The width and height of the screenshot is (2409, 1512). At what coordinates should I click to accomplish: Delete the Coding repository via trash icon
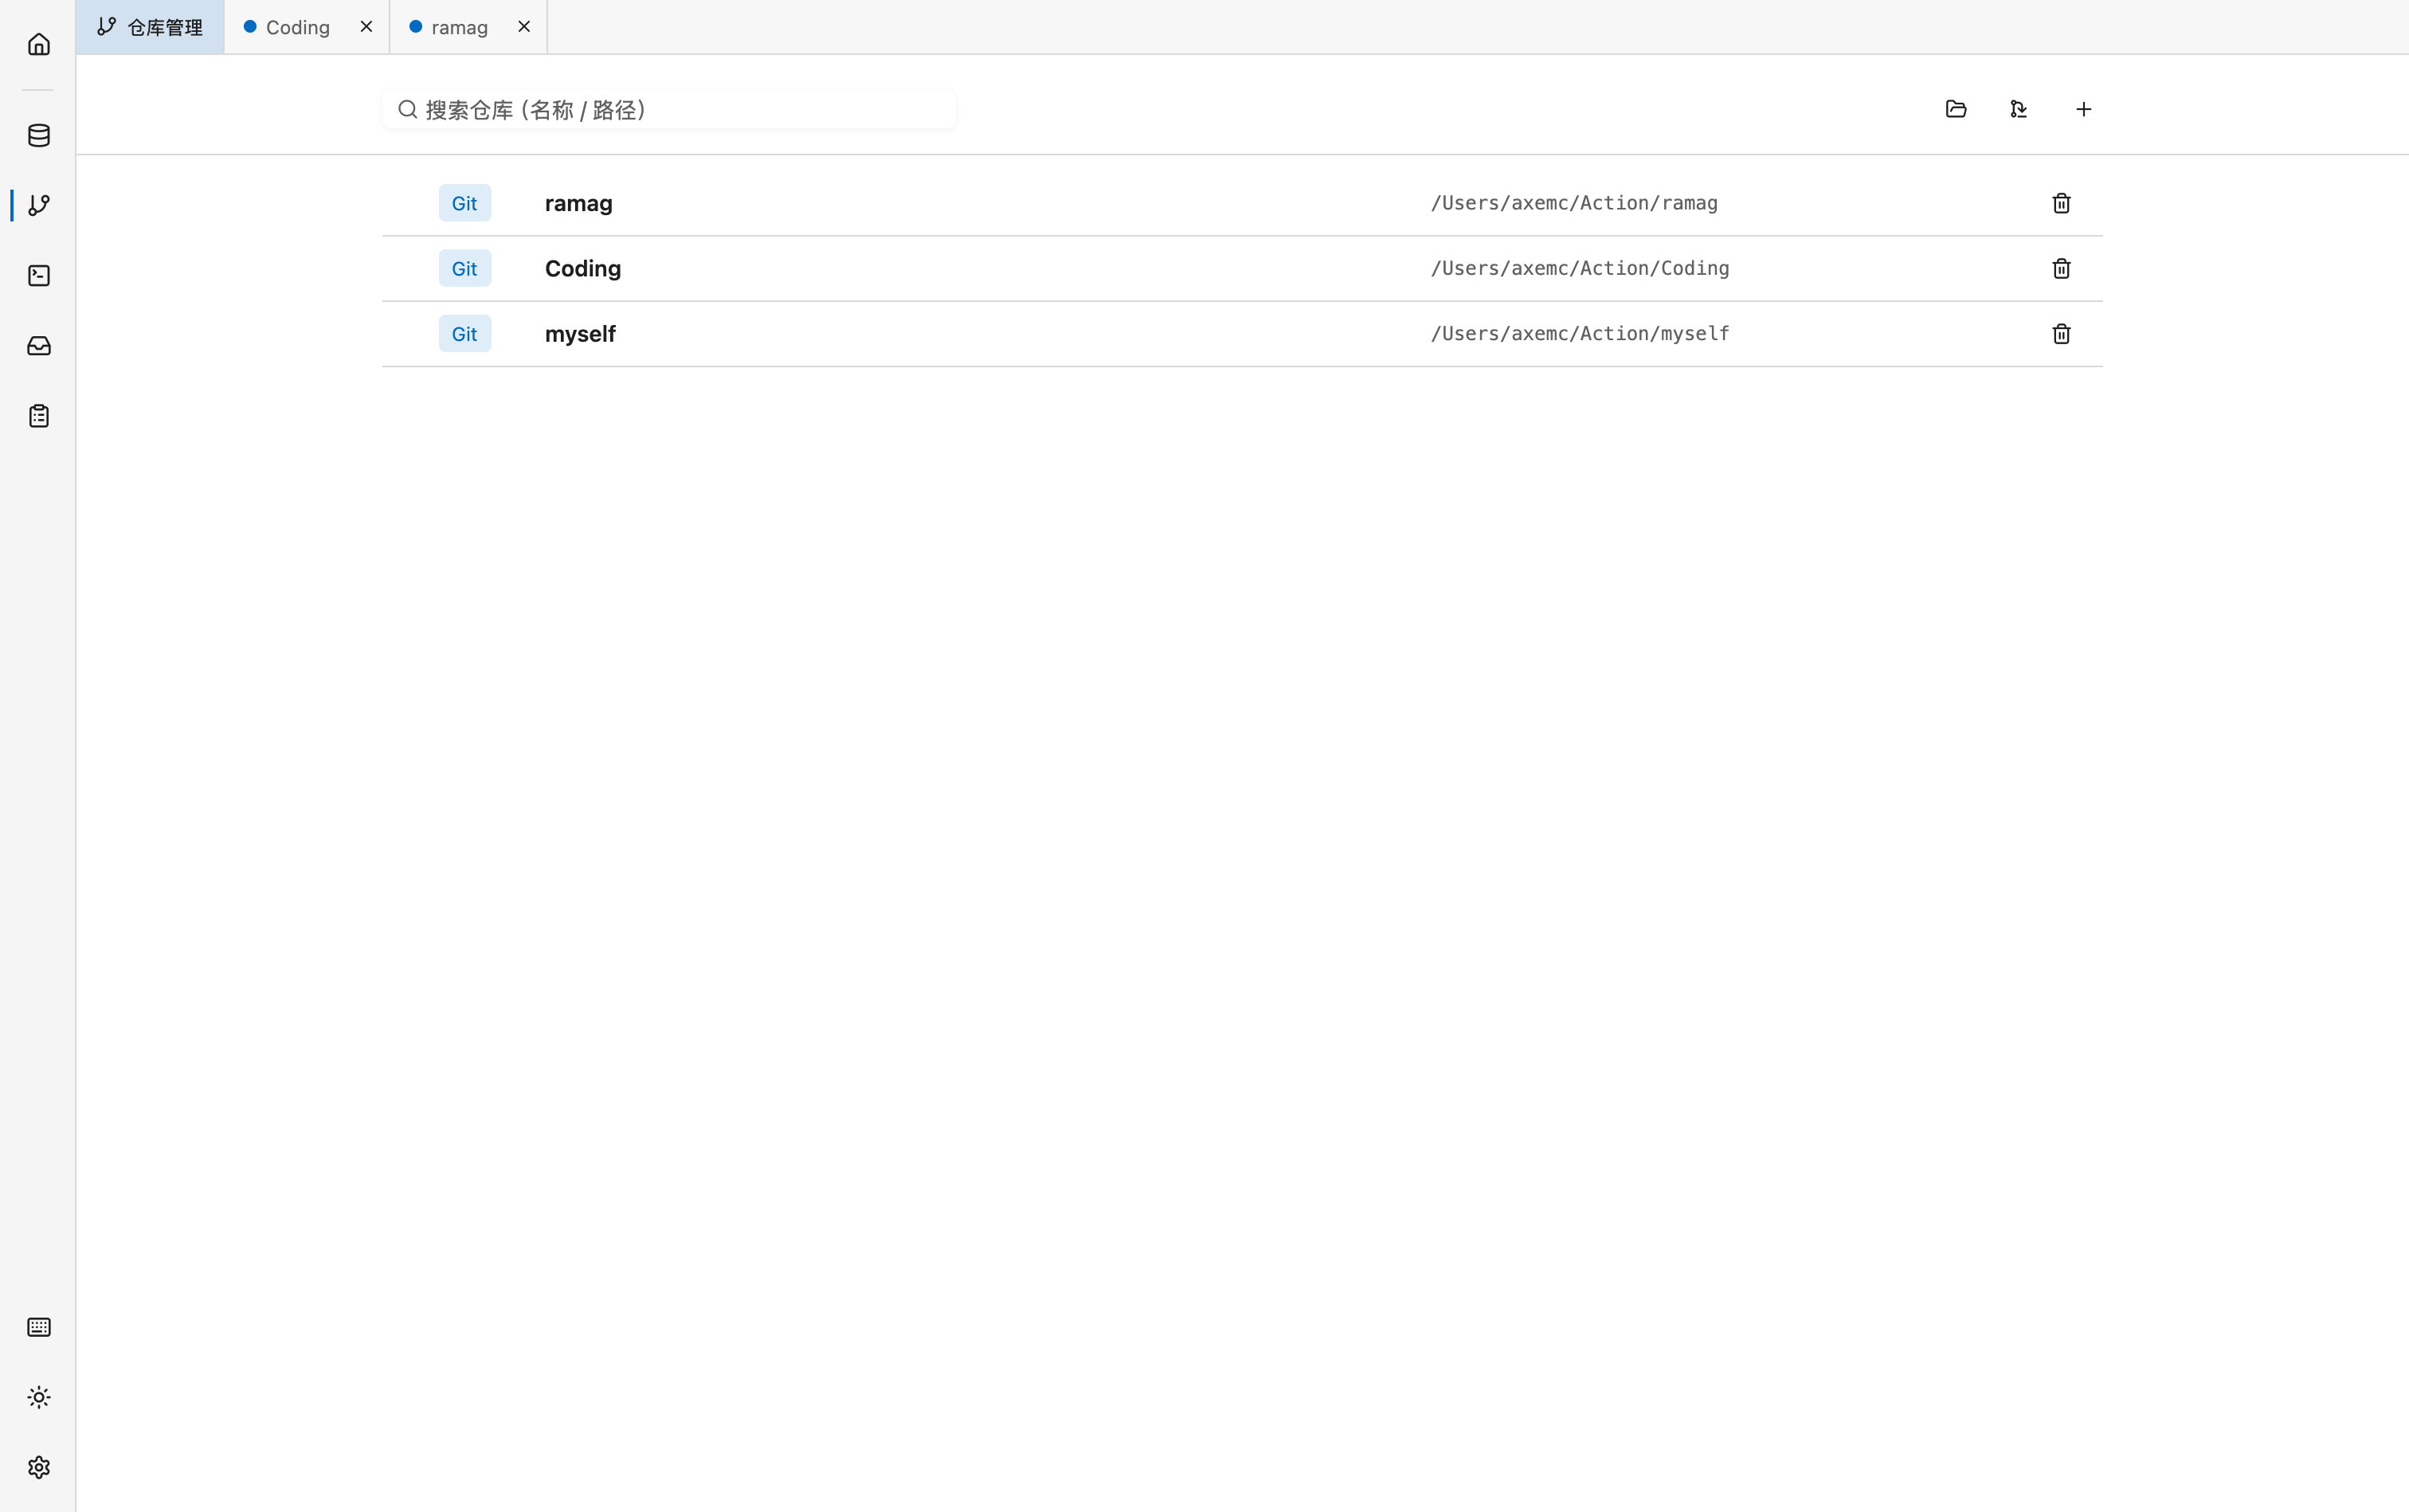pos(2061,268)
